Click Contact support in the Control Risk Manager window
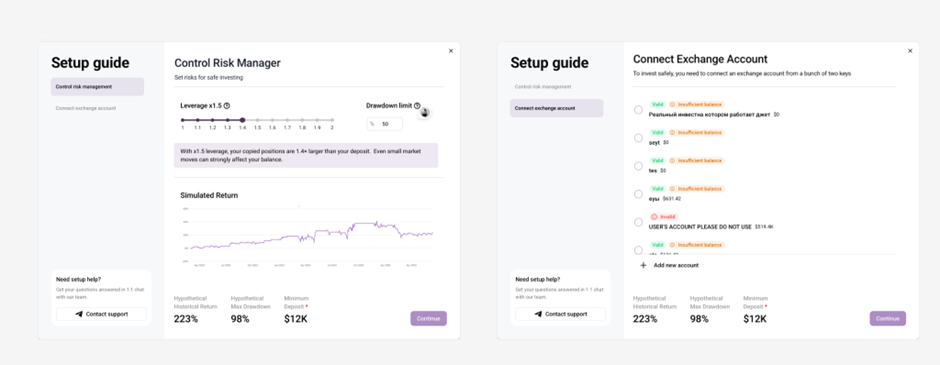Image resolution: width=940 pixels, height=365 pixels. (x=101, y=314)
